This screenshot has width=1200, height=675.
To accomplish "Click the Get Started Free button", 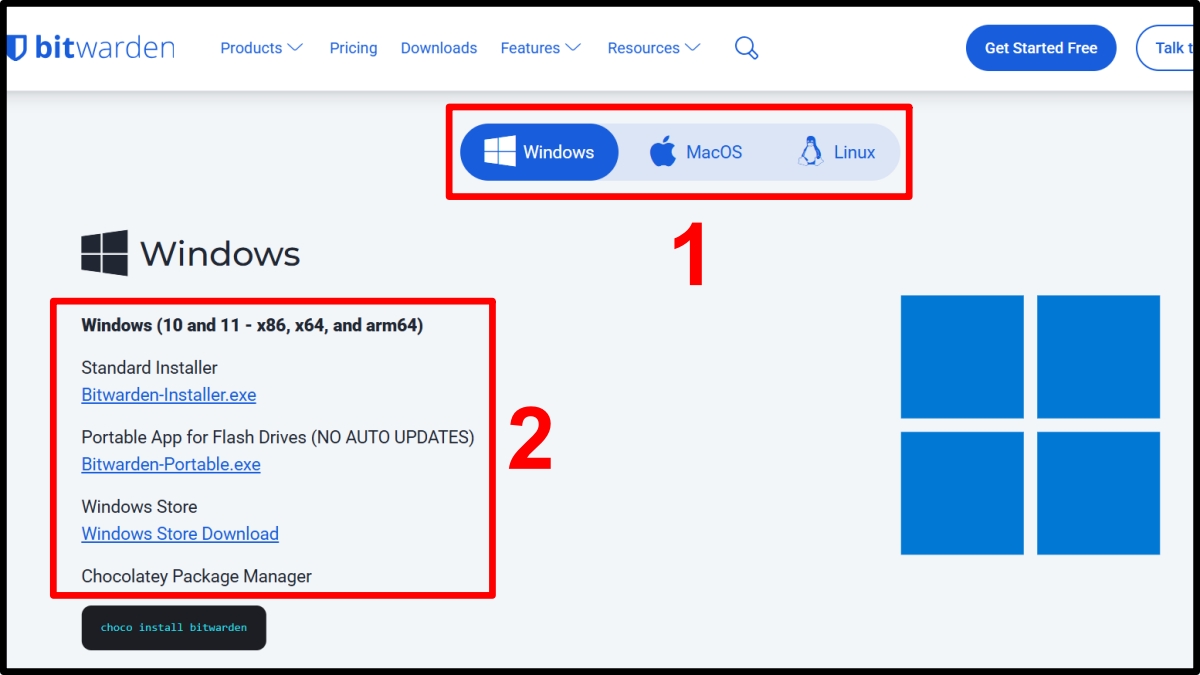I will pos(1041,48).
